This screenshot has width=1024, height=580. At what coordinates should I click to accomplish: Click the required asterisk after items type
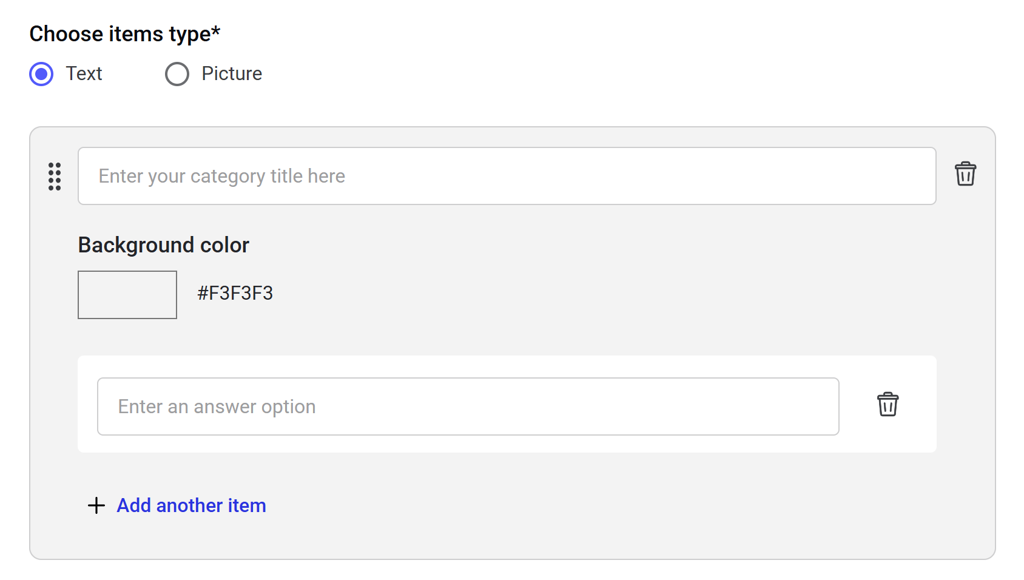click(216, 32)
